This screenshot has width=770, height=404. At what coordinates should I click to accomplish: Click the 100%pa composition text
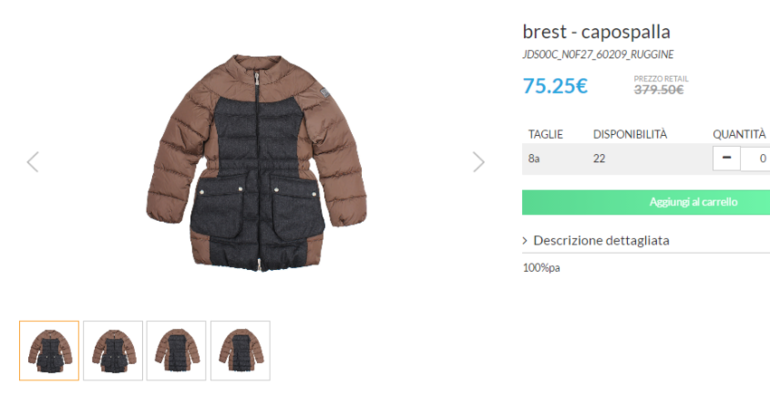(541, 268)
